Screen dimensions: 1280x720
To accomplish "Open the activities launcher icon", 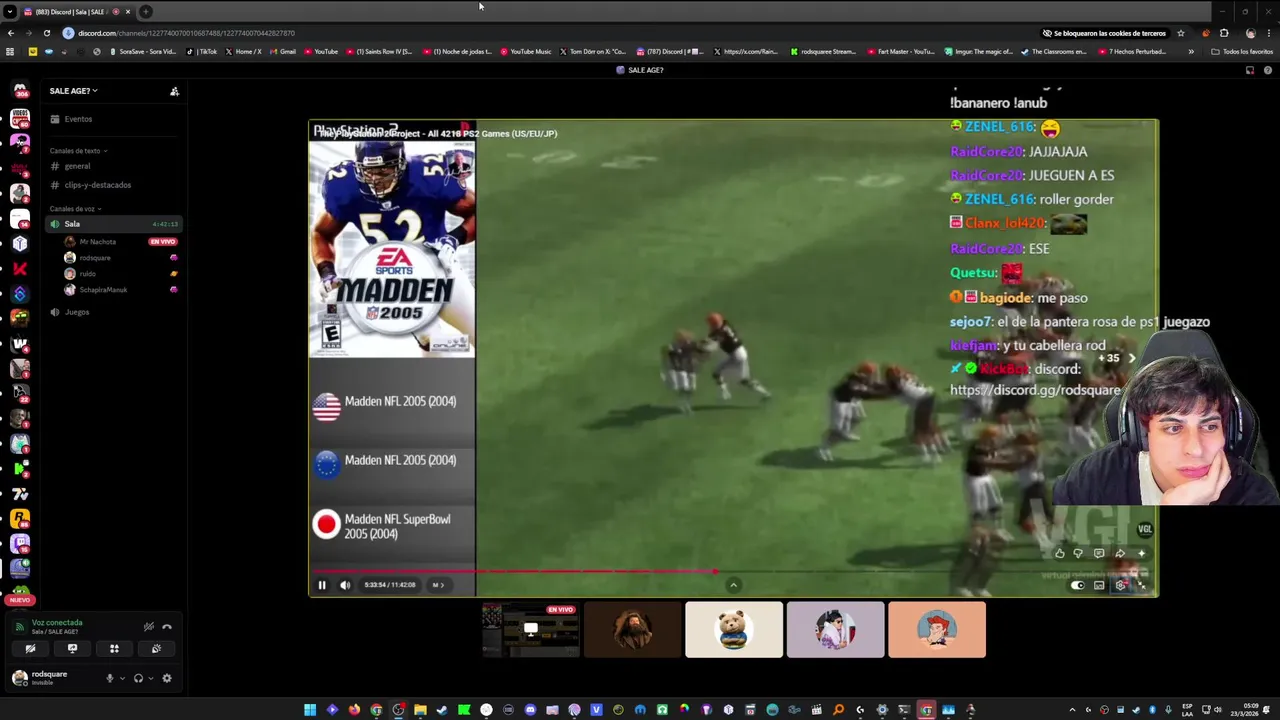I will 114,649.
